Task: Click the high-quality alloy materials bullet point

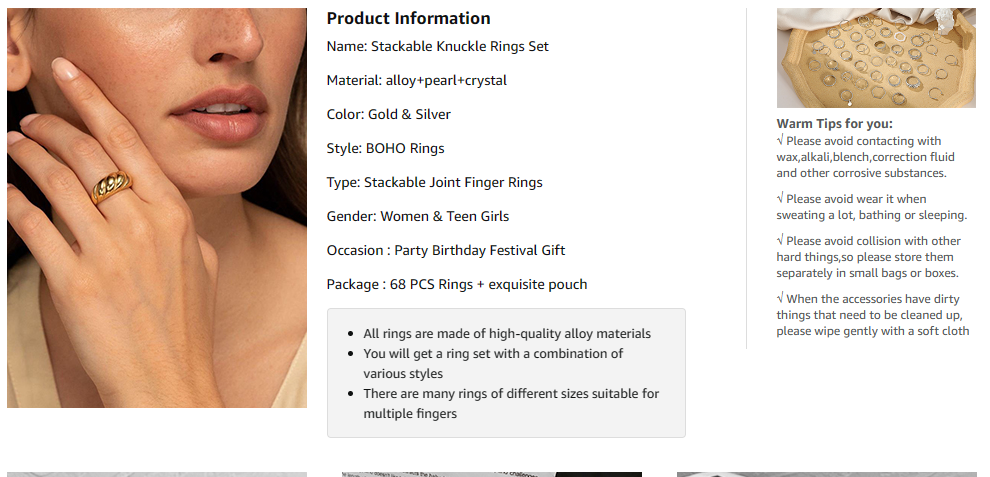Action: 506,334
